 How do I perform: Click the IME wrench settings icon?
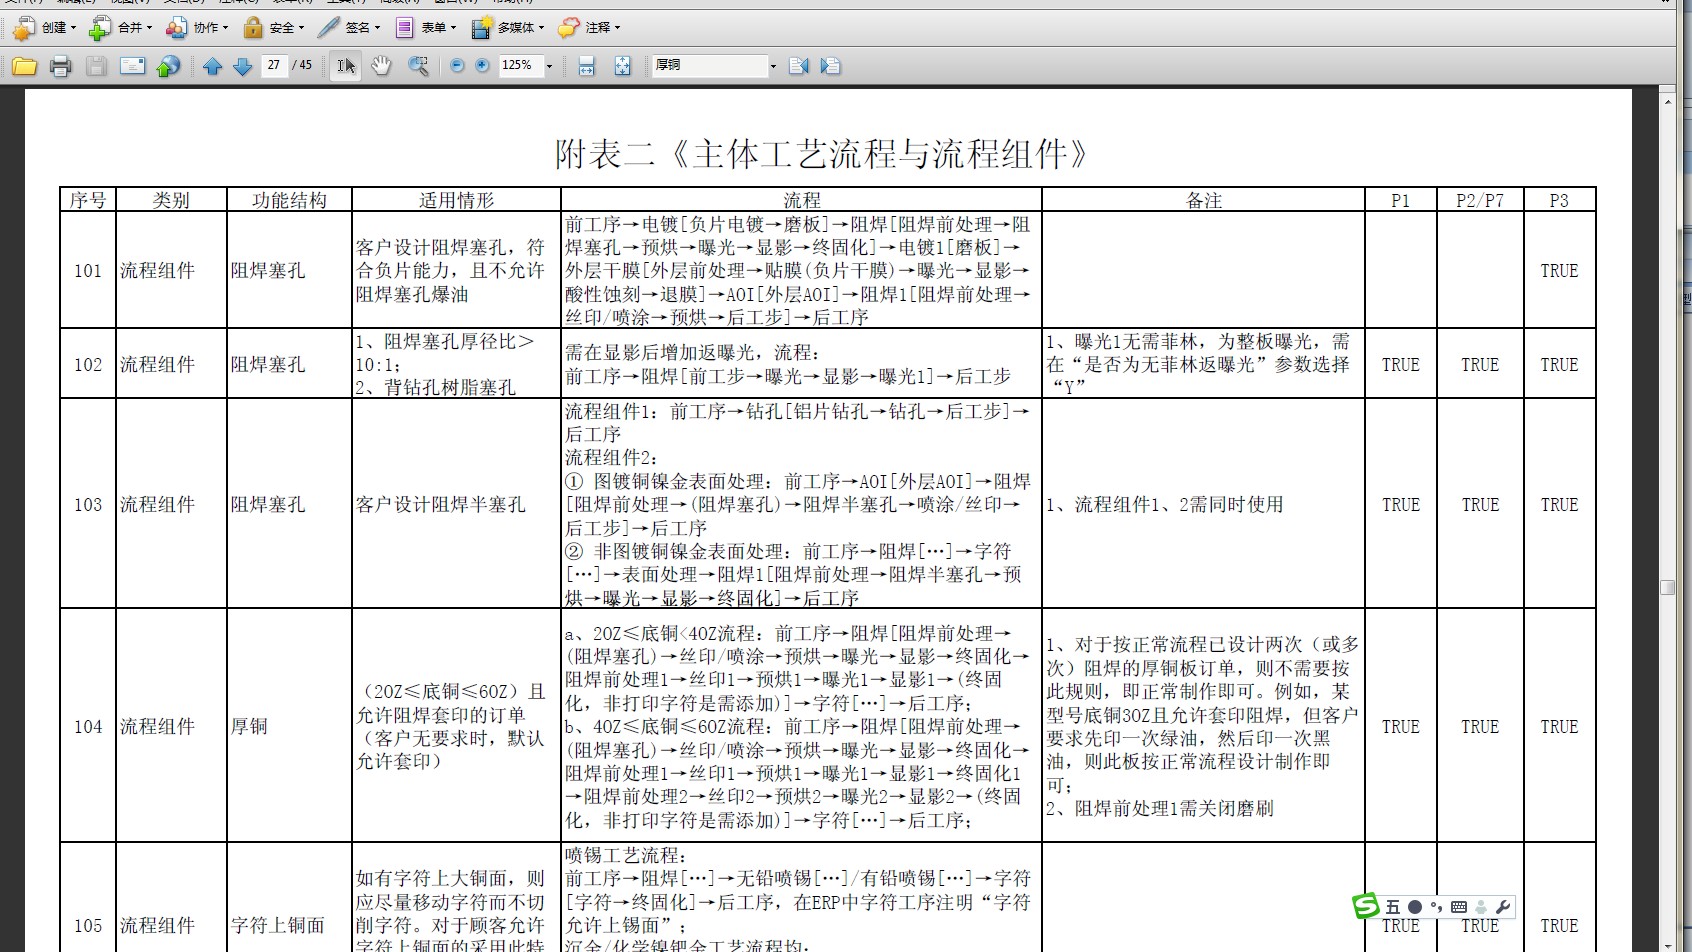click(x=1503, y=907)
